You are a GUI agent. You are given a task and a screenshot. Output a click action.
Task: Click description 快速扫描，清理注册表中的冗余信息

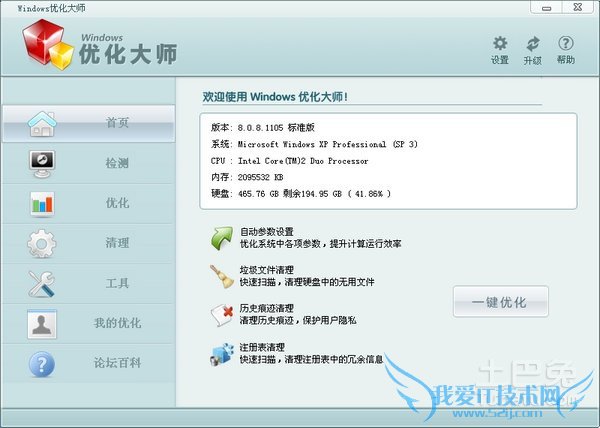pyautogui.click(x=311, y=359)
